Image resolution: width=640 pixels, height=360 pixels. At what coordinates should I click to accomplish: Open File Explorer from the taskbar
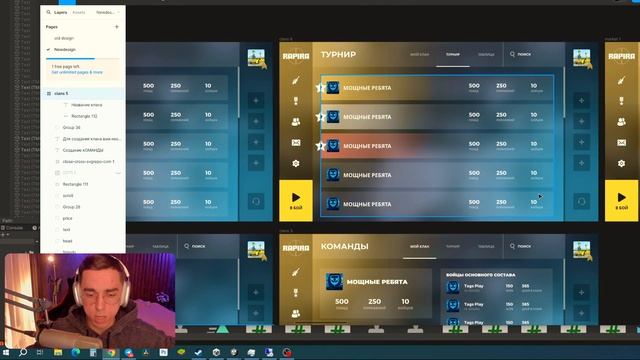tap(58, 352)
